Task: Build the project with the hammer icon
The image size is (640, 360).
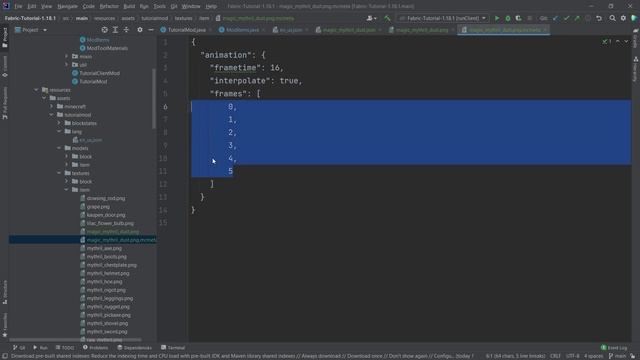Action: 387,18
